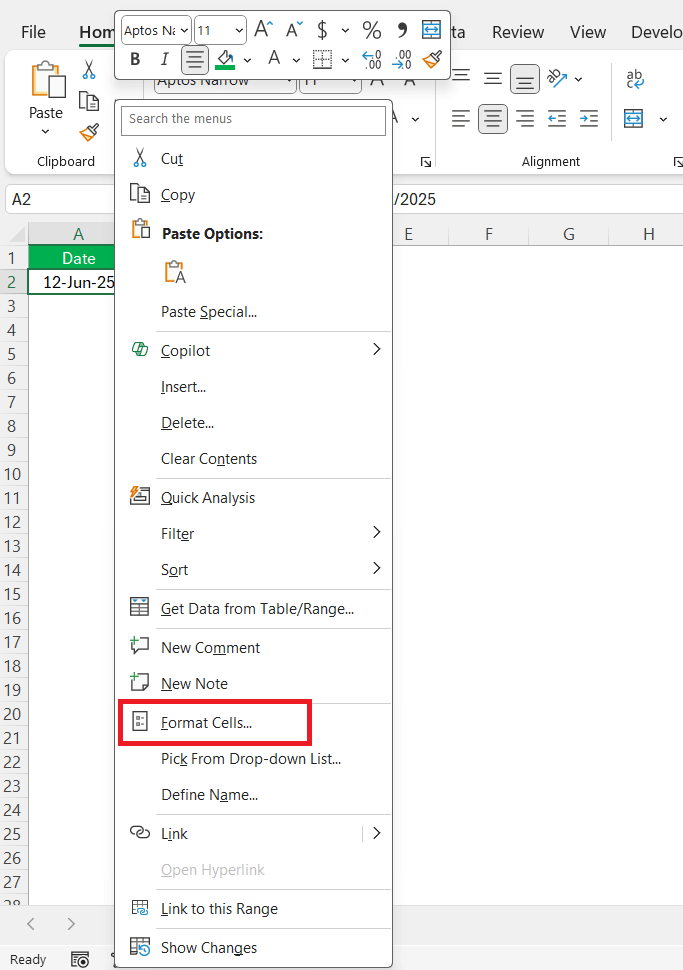
Task: Toggle ribbon Align Right button
Action: tap(525, 118)
